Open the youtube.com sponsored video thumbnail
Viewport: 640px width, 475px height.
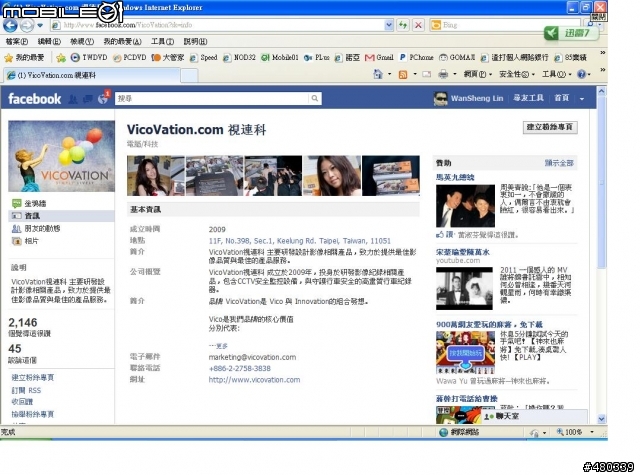464,289
